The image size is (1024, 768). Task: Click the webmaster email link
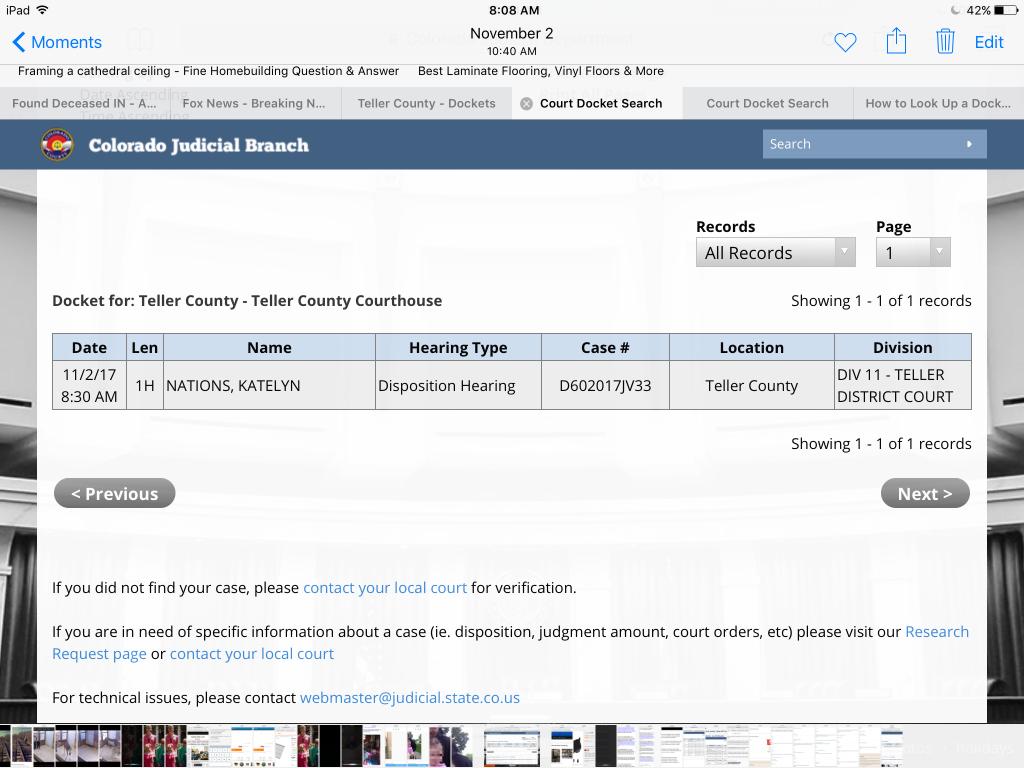[409, 698]
